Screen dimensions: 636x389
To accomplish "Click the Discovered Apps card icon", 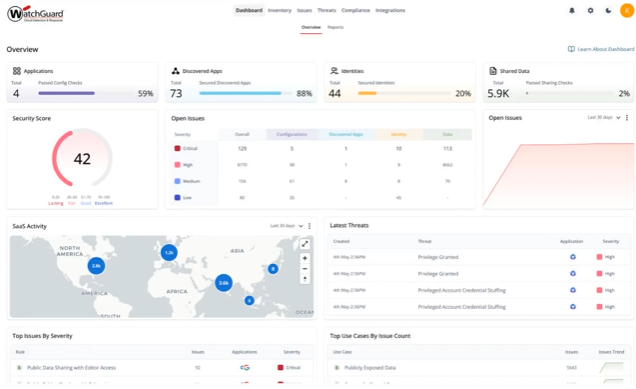I will tap(175, 71).
